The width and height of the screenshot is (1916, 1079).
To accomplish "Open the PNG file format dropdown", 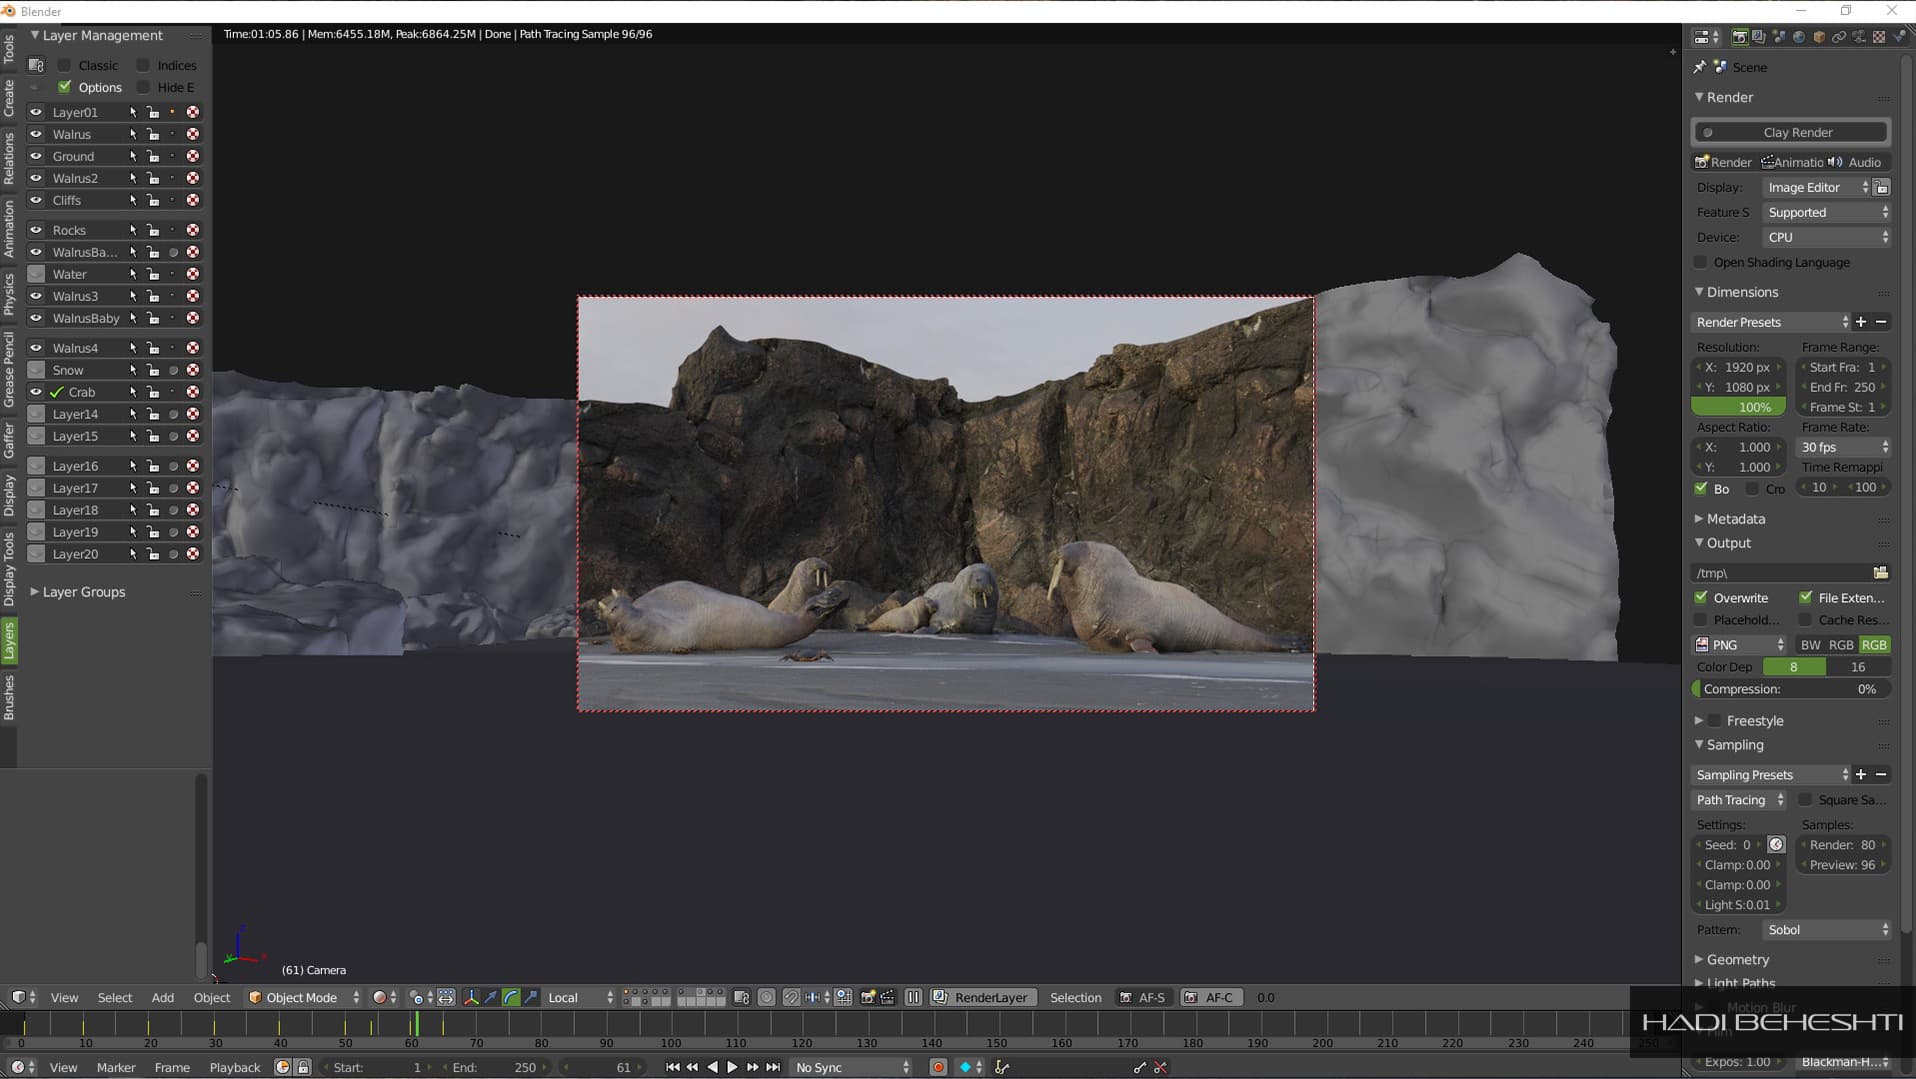I will (1739, 645).
